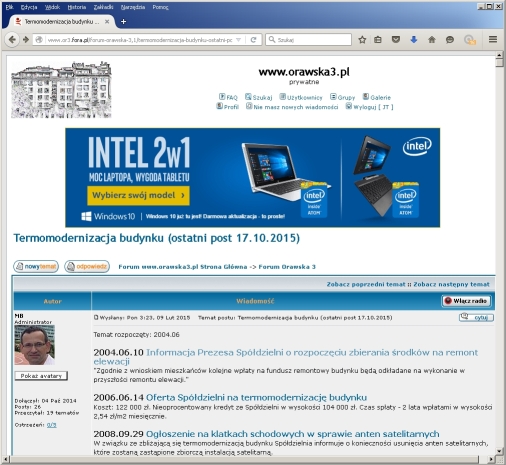Click the small post icon before Wysłany
Viewport: 506px width, 465px height.
[x=96, y=318]
